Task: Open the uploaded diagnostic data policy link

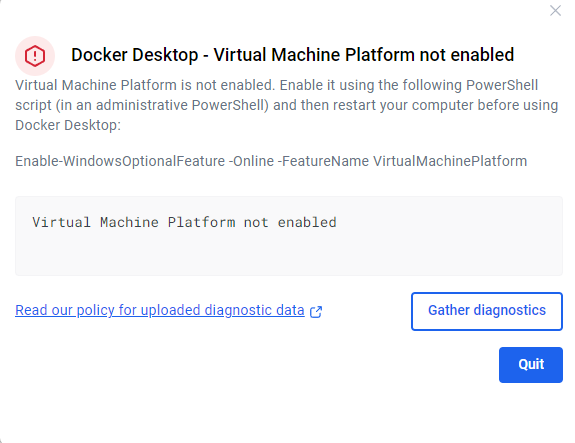Action: click(160, 310)
